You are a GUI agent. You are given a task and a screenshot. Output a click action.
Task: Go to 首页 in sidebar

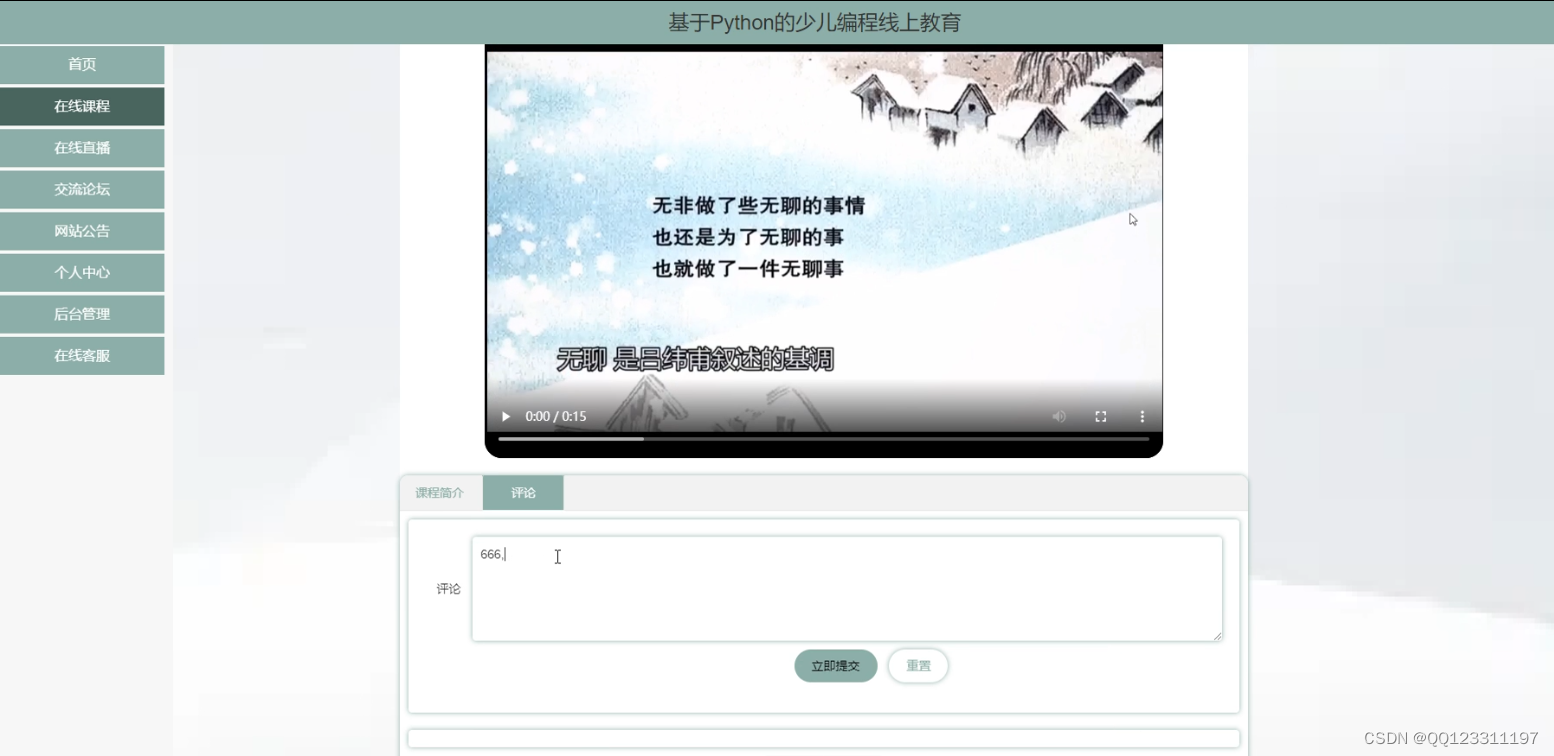tap(82, 64)
